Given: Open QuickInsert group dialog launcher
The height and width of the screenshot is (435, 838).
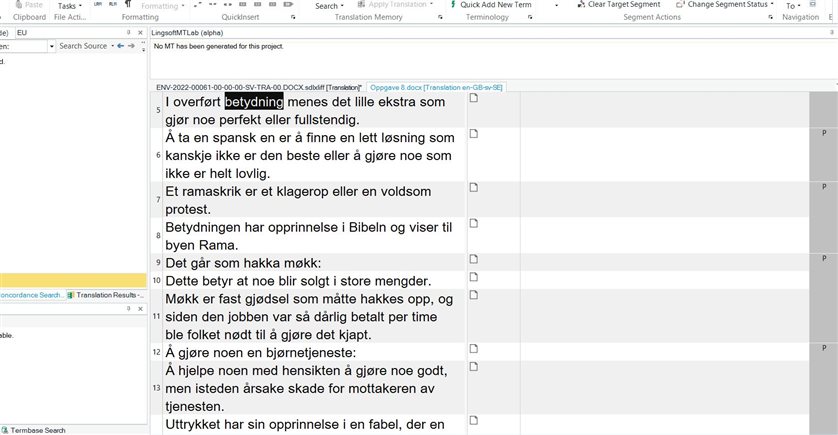Looking at the screenshot, I should pos(293,17).
